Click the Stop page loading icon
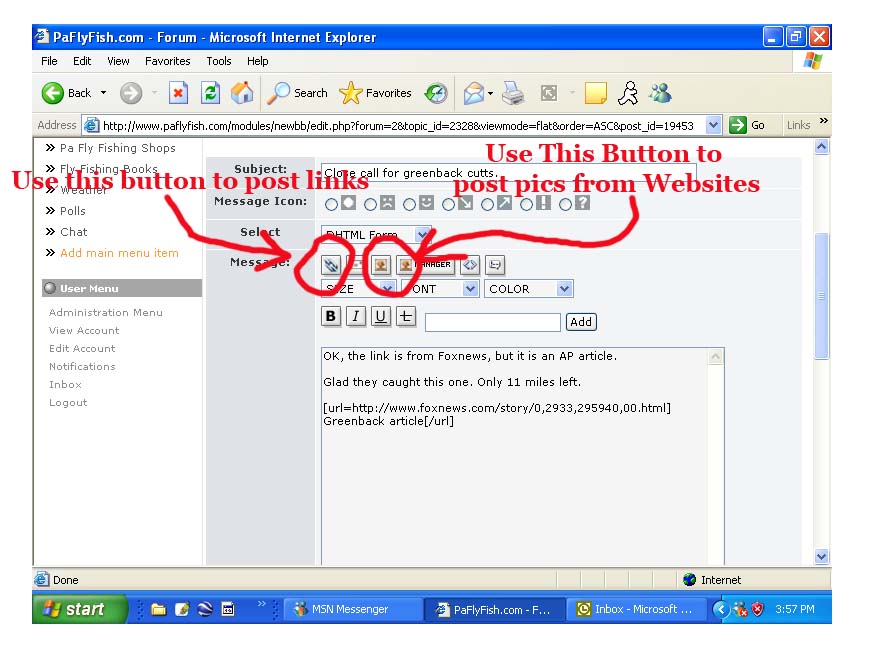 [178, 93]
